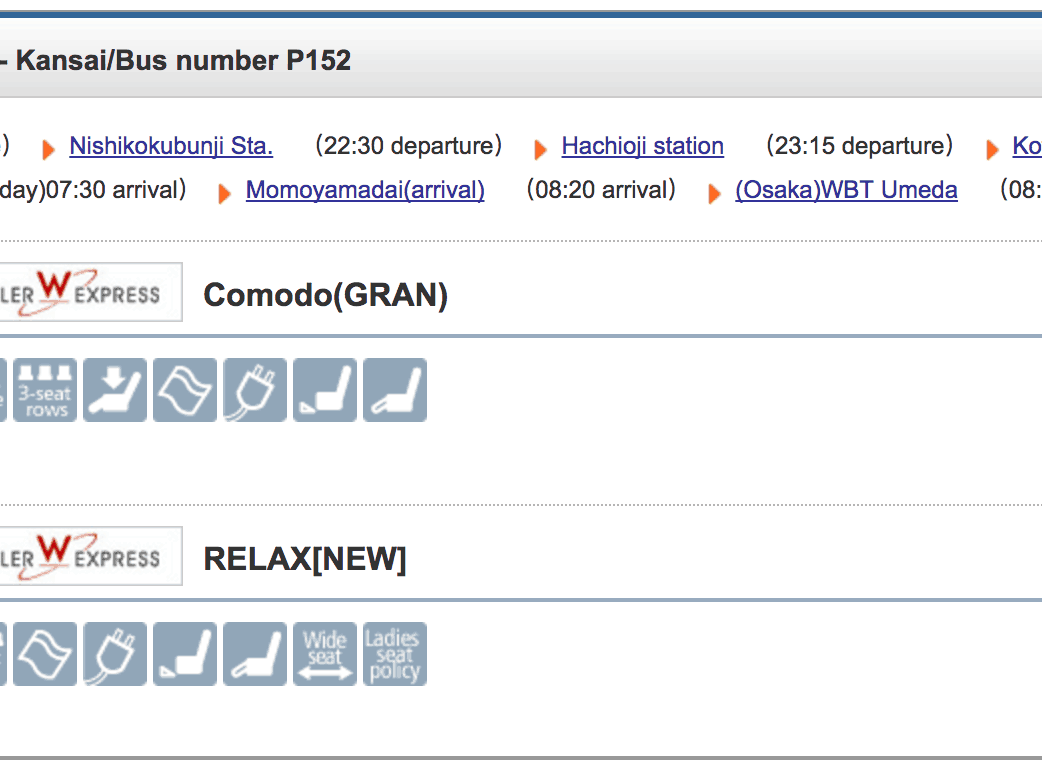Screen dimensions: 1042x772
Task: Click the leg rest seat icon under Comodo(GRAN)
Action: click(395, 390)
